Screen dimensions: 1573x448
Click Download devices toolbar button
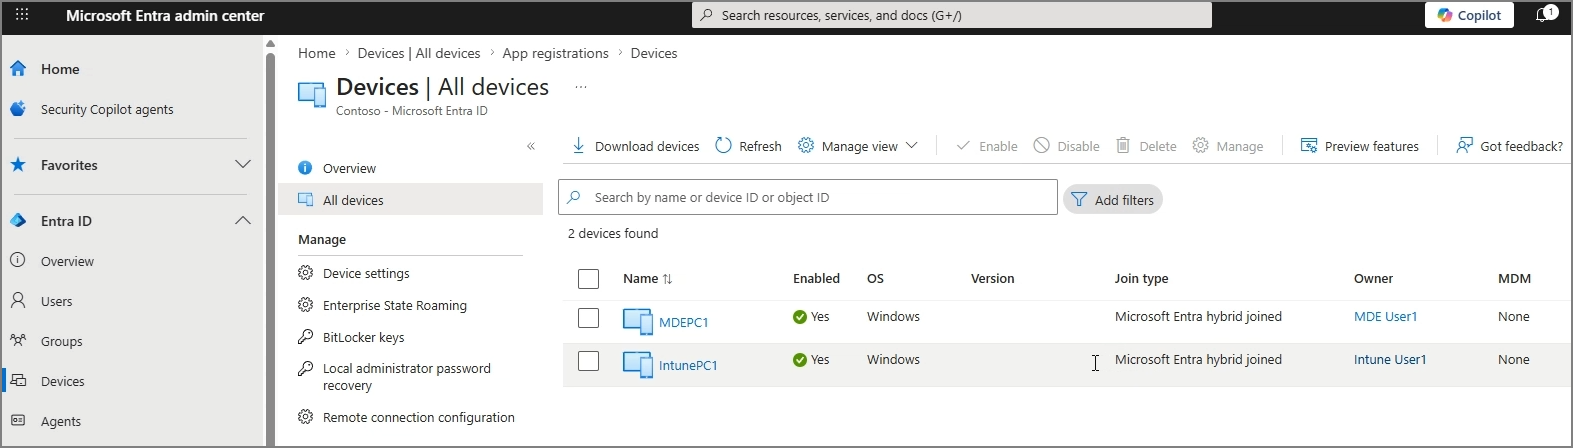pos(635,146)
